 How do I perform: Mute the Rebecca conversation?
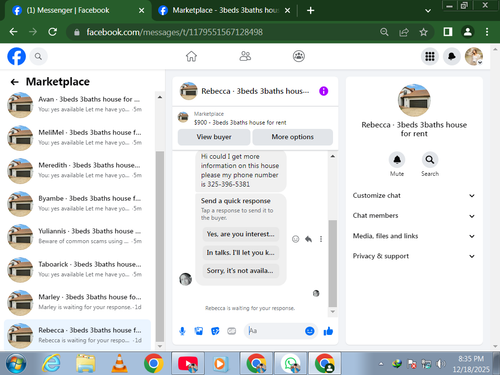pyautogui.click(x=397, y=160)
